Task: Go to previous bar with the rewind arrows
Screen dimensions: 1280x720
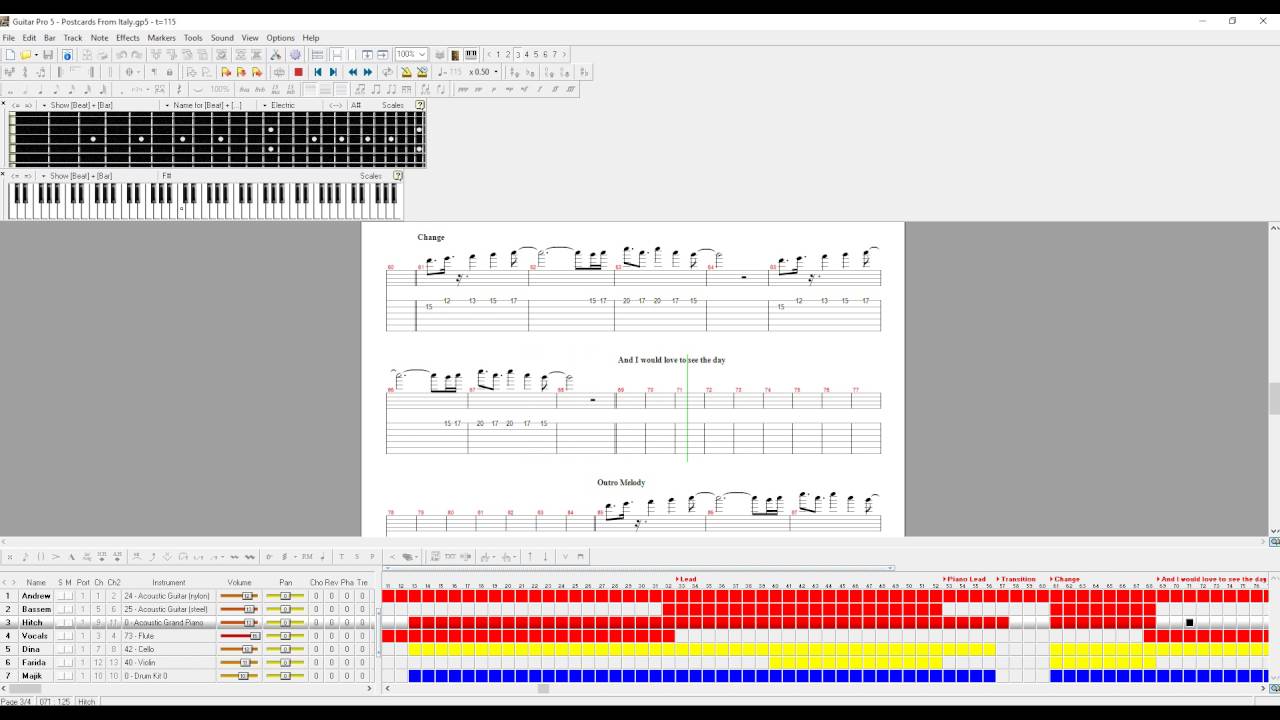Action: pyautogui.click(x=353, y=72)
